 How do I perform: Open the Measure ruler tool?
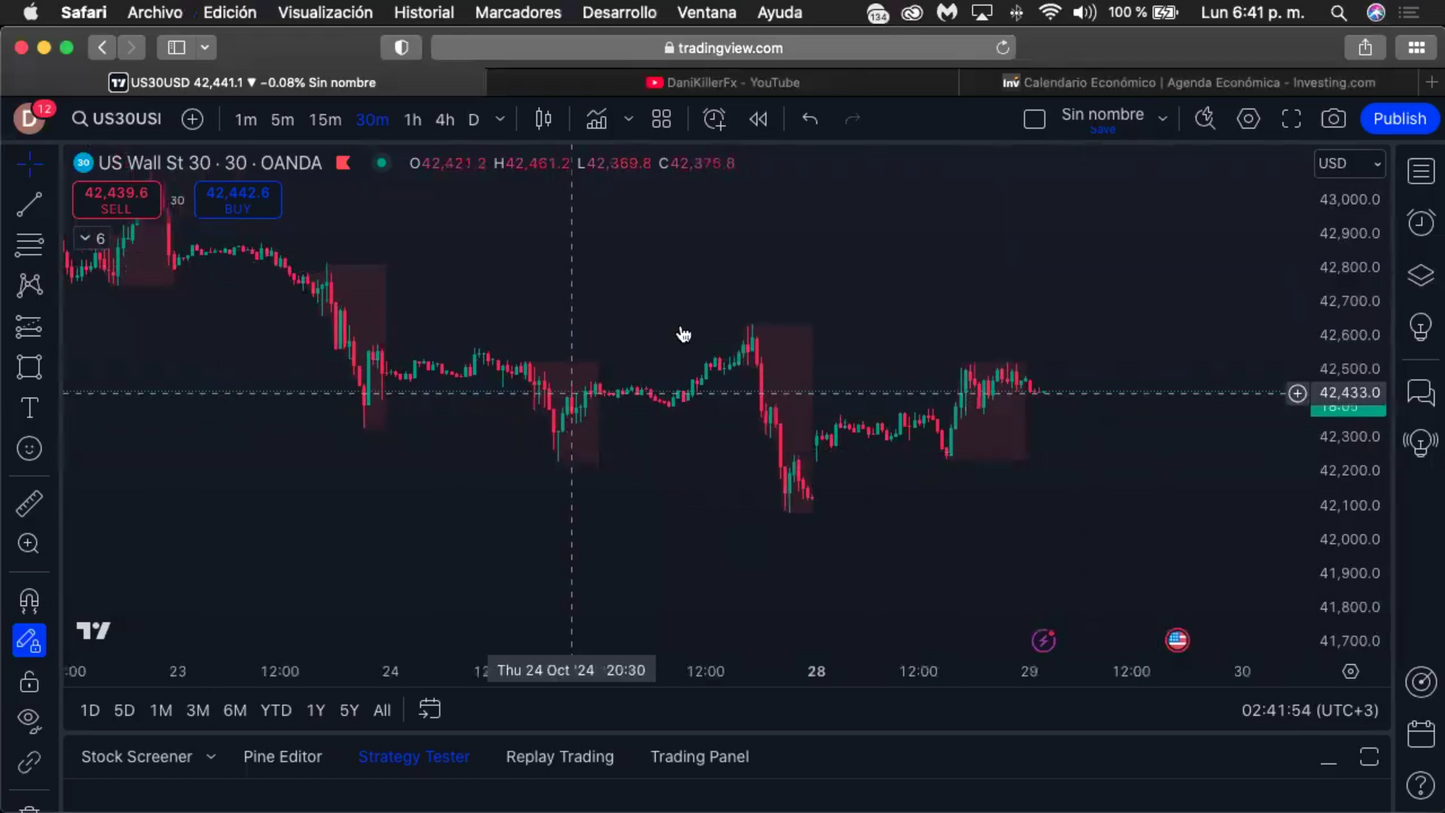(x=29, y=503)
